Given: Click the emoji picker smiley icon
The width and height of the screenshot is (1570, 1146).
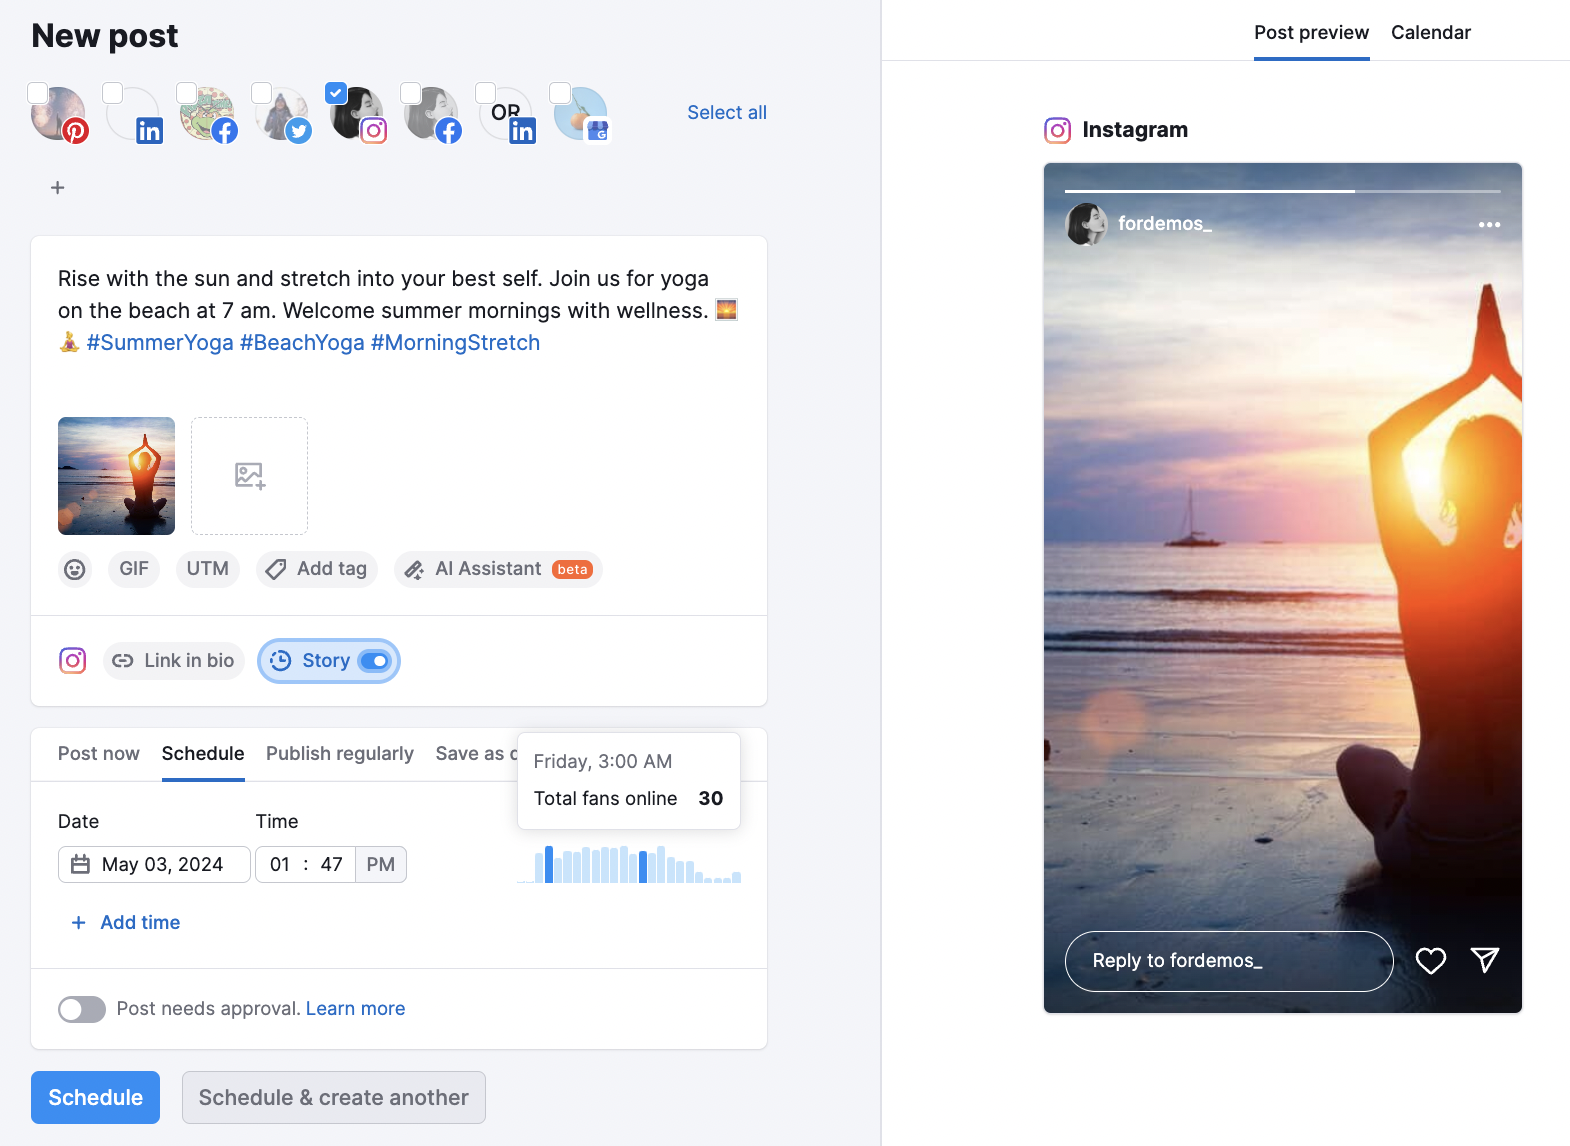Looking at the screenshot, I should 75,569.
